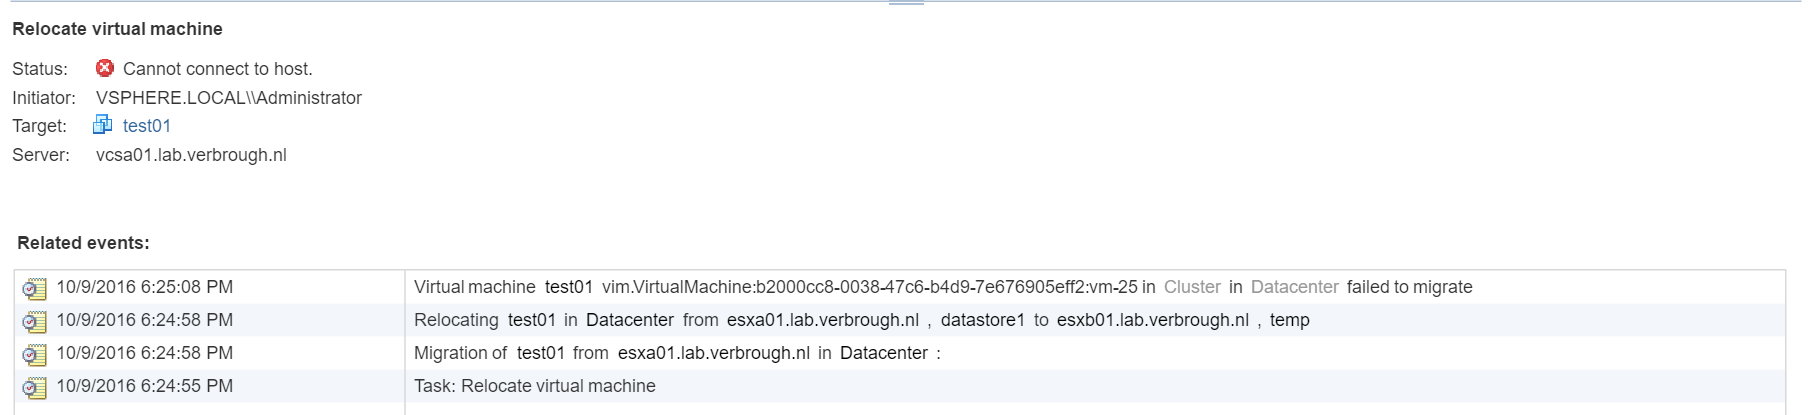Select the 'failed to migrate' event text
Screen dimensions: 1811x415
tap(1409, 287)
